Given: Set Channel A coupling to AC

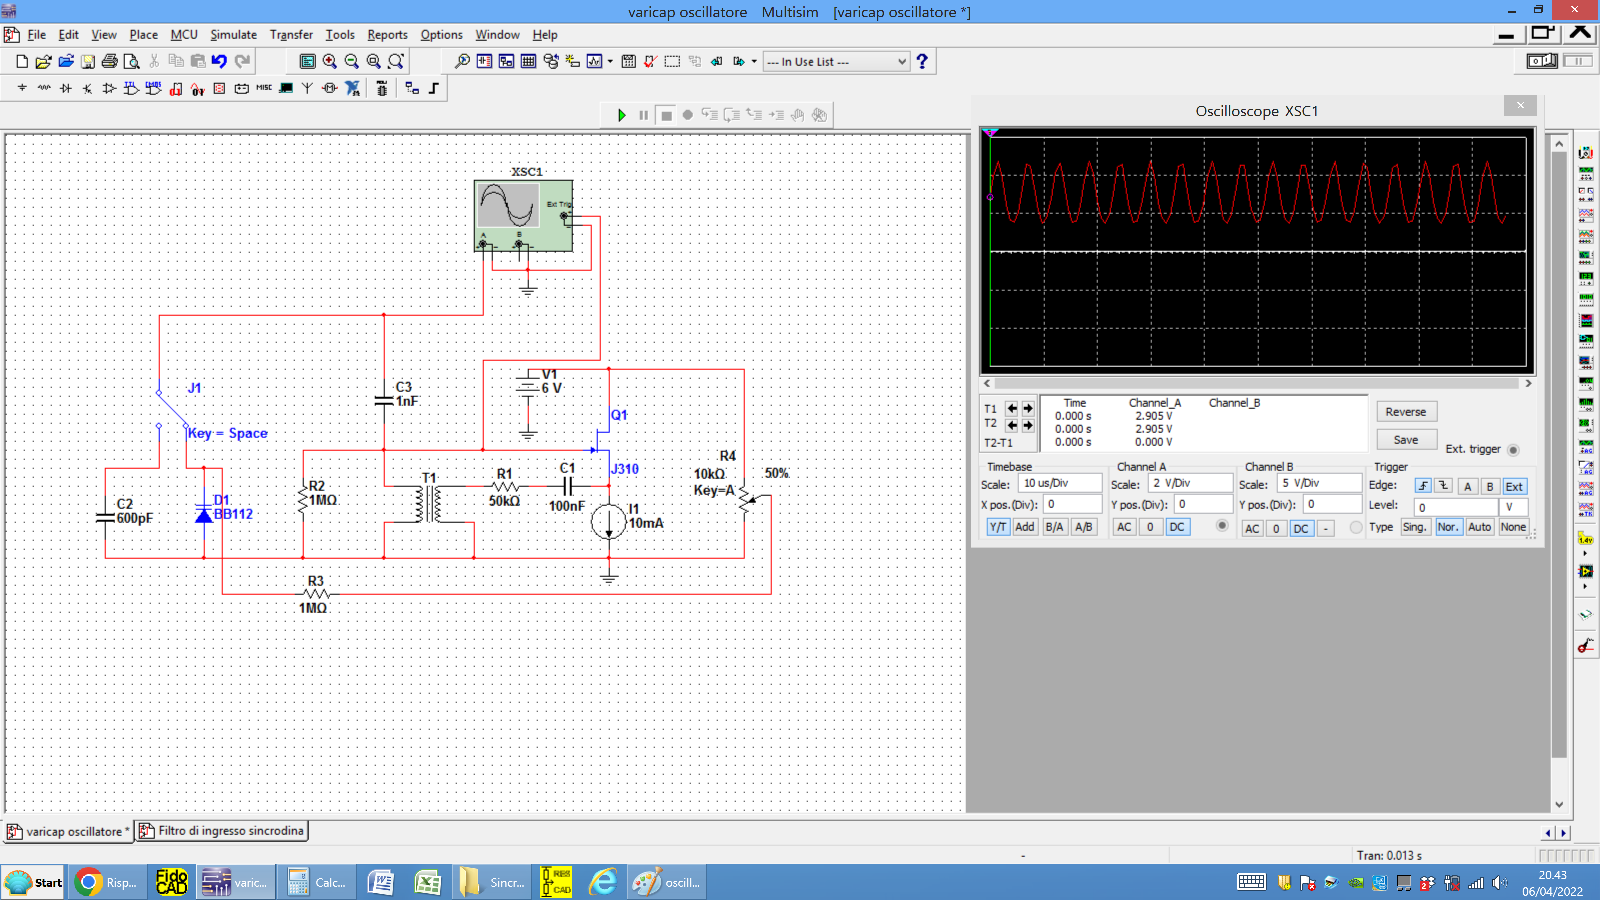Looking at the screenshot, I should (x=1124, y=527).
